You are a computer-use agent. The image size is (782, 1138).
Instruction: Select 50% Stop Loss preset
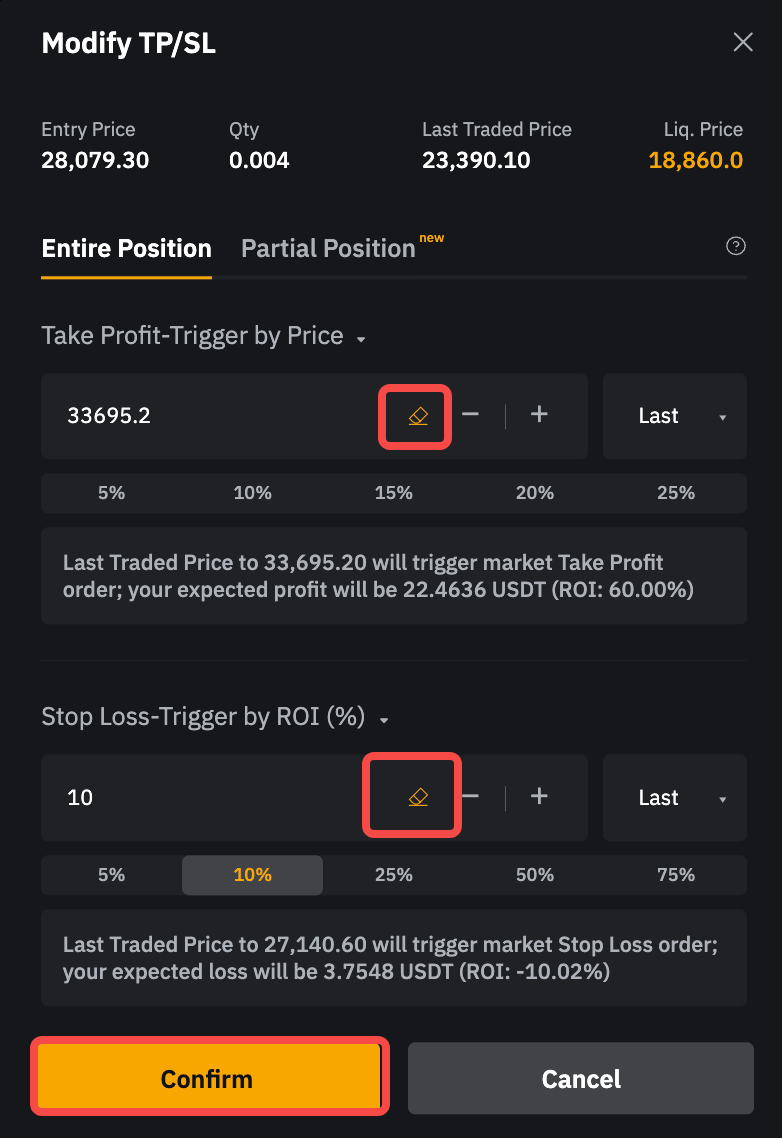[535, 875]
